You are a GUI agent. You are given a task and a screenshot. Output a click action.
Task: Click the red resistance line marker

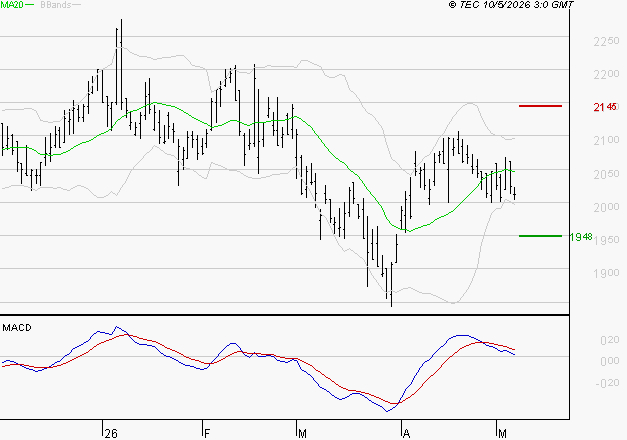pos(540,106)
